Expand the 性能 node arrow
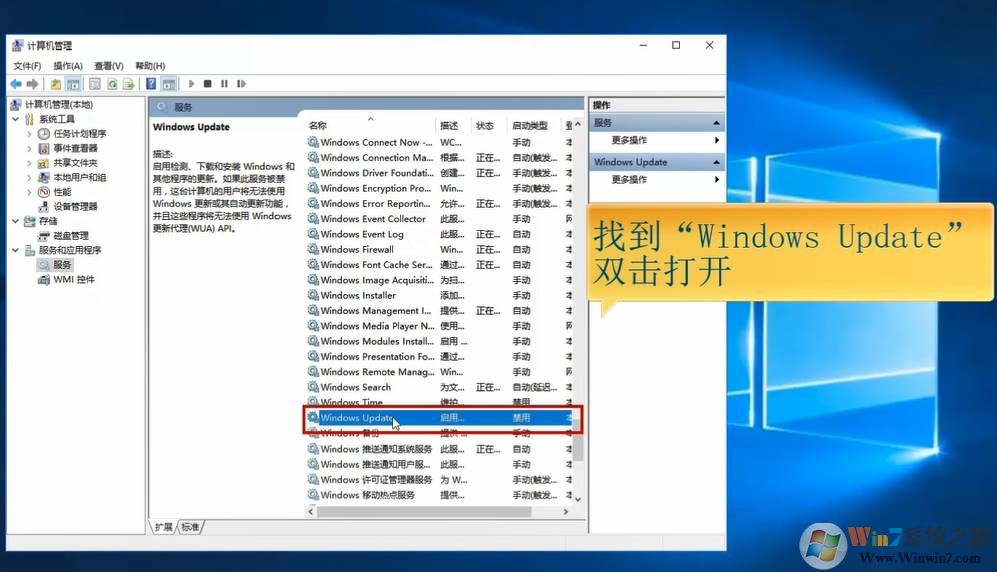 click(29, 192)
